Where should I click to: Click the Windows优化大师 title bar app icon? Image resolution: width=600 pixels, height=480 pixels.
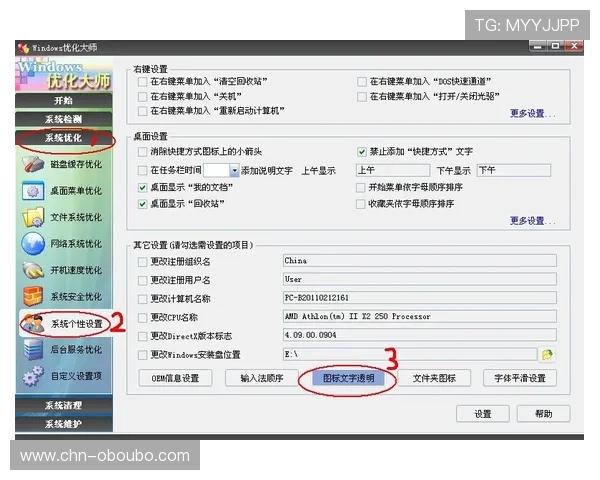point(23,48)
